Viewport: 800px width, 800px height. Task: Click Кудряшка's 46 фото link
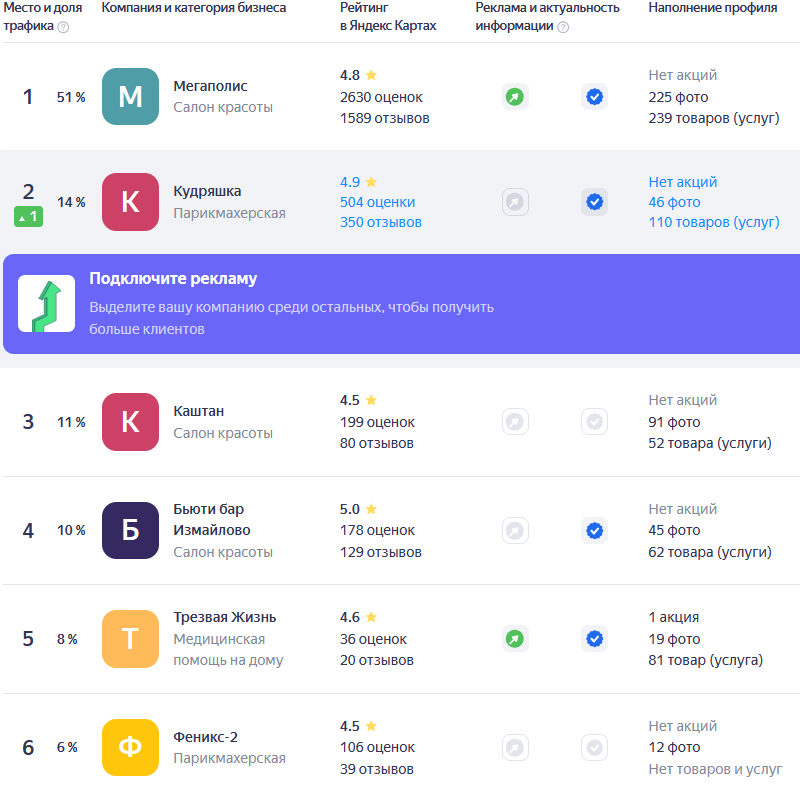pyautogui.click(x=674, y=202)
